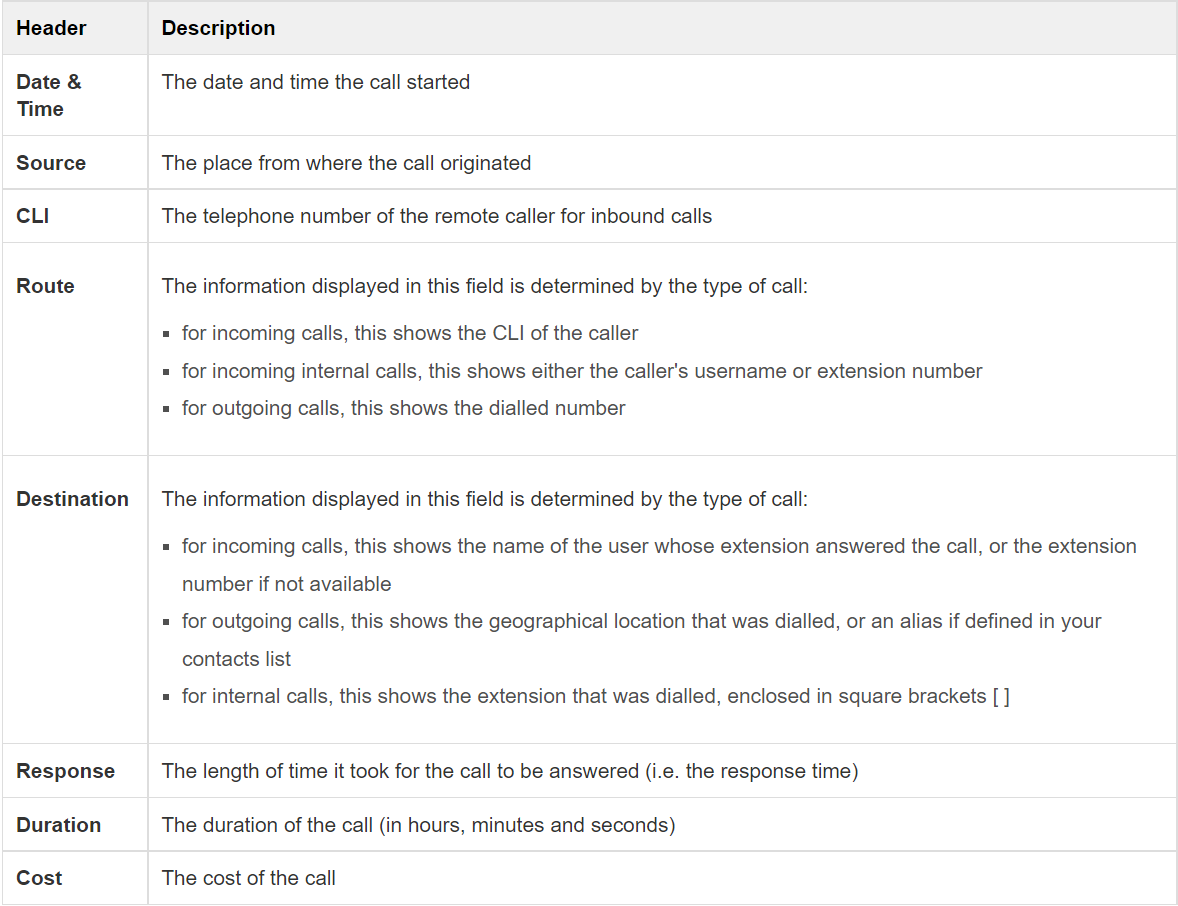Select the Duration row label
This screenshot has height=906, width=1178.
point(58,825)
